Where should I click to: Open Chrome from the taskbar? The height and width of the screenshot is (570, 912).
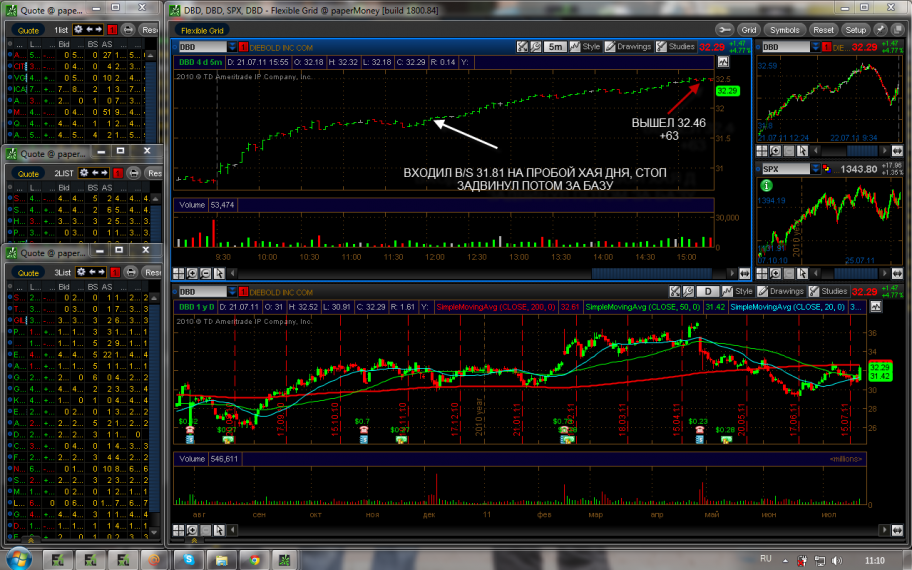pyautogui.click(x=254, y=560)
